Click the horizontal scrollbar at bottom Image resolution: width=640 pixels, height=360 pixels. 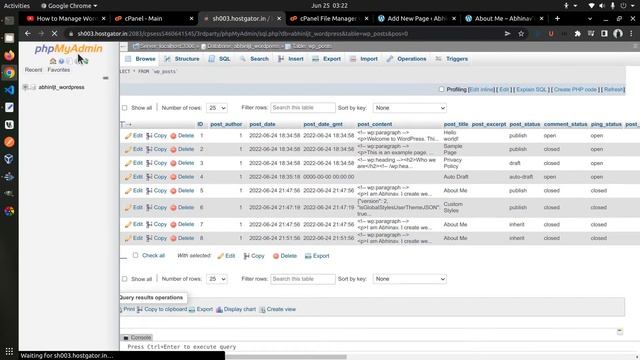click(286, 357)
